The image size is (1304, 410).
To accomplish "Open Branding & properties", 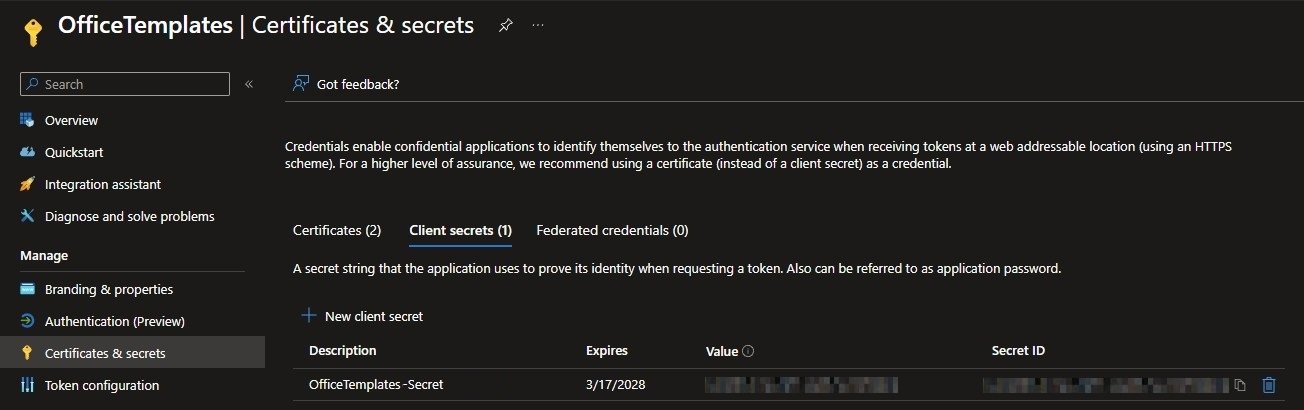I will (108, 289).
